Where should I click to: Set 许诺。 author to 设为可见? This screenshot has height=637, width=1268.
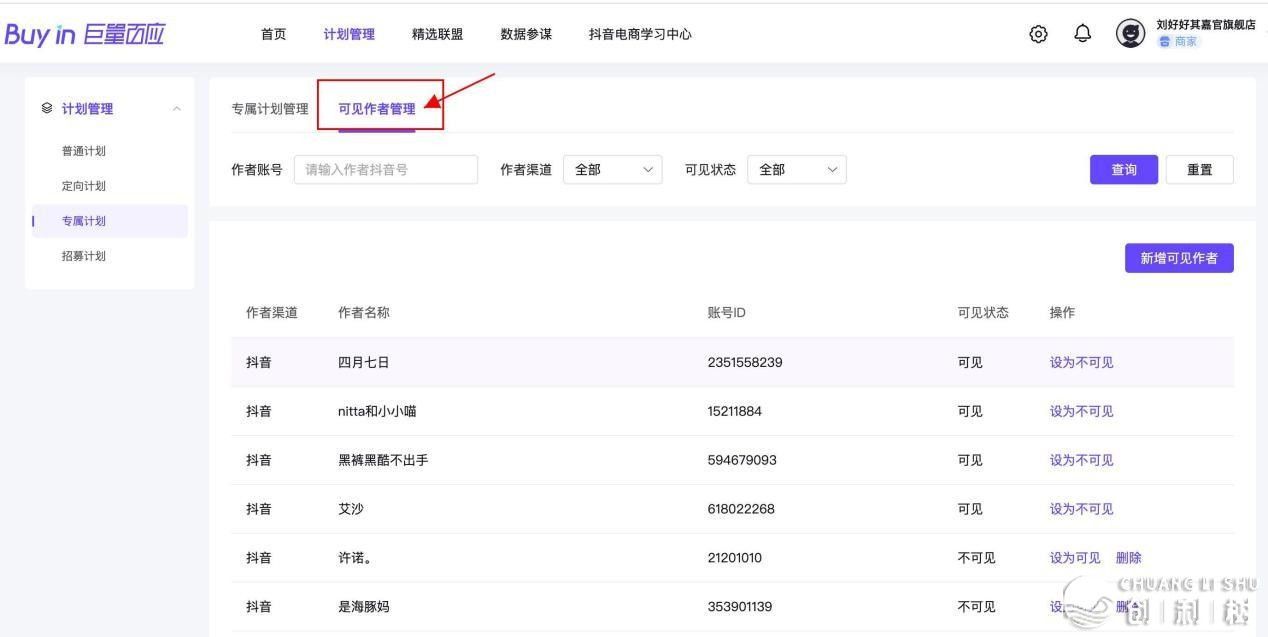pyautogui.click(x=1075, y=558)
